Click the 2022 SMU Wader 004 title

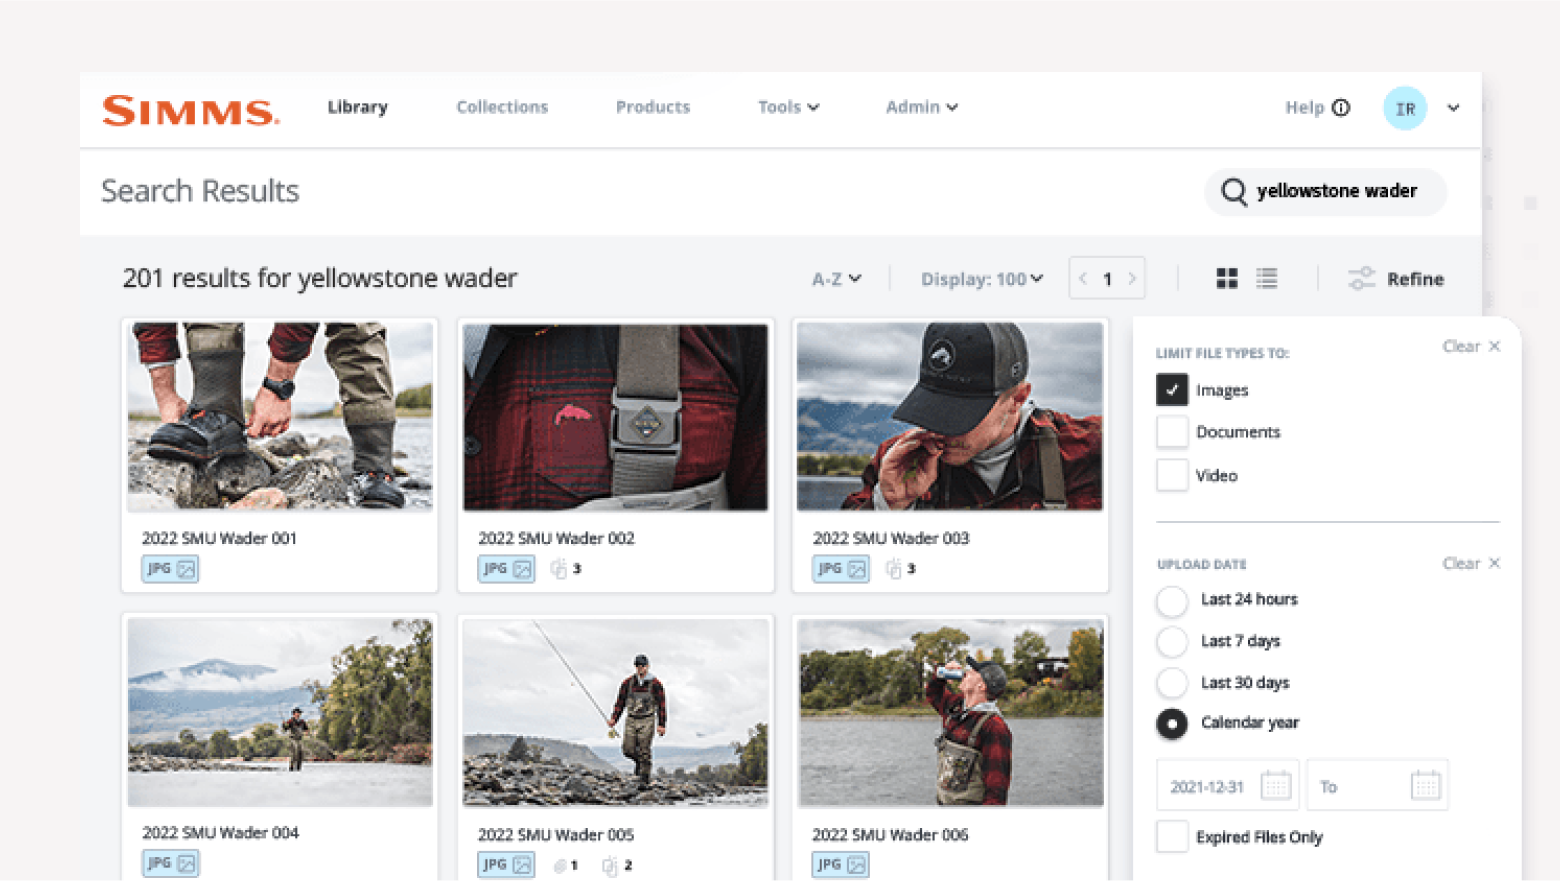pos(220,832)
